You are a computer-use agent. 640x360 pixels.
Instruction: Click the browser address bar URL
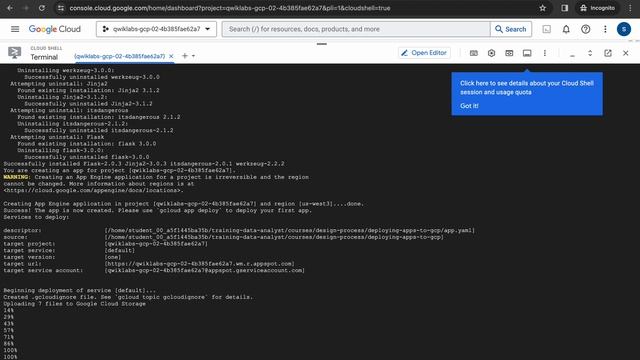pos(230,8)
